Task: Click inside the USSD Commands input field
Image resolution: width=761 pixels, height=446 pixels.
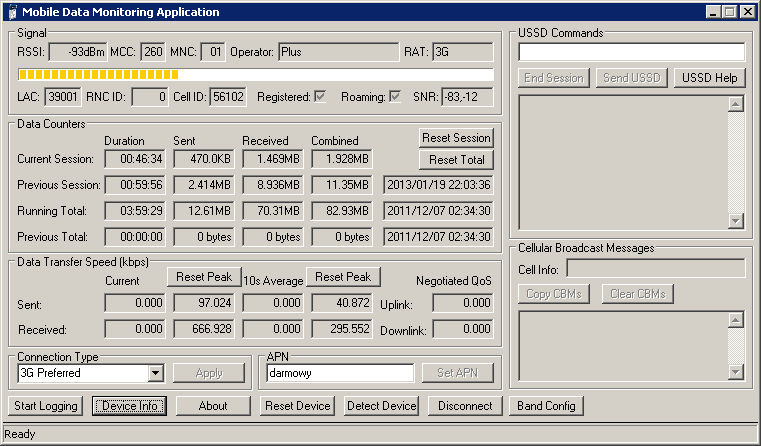Action: pyautogui.click(x=631, y=52)
